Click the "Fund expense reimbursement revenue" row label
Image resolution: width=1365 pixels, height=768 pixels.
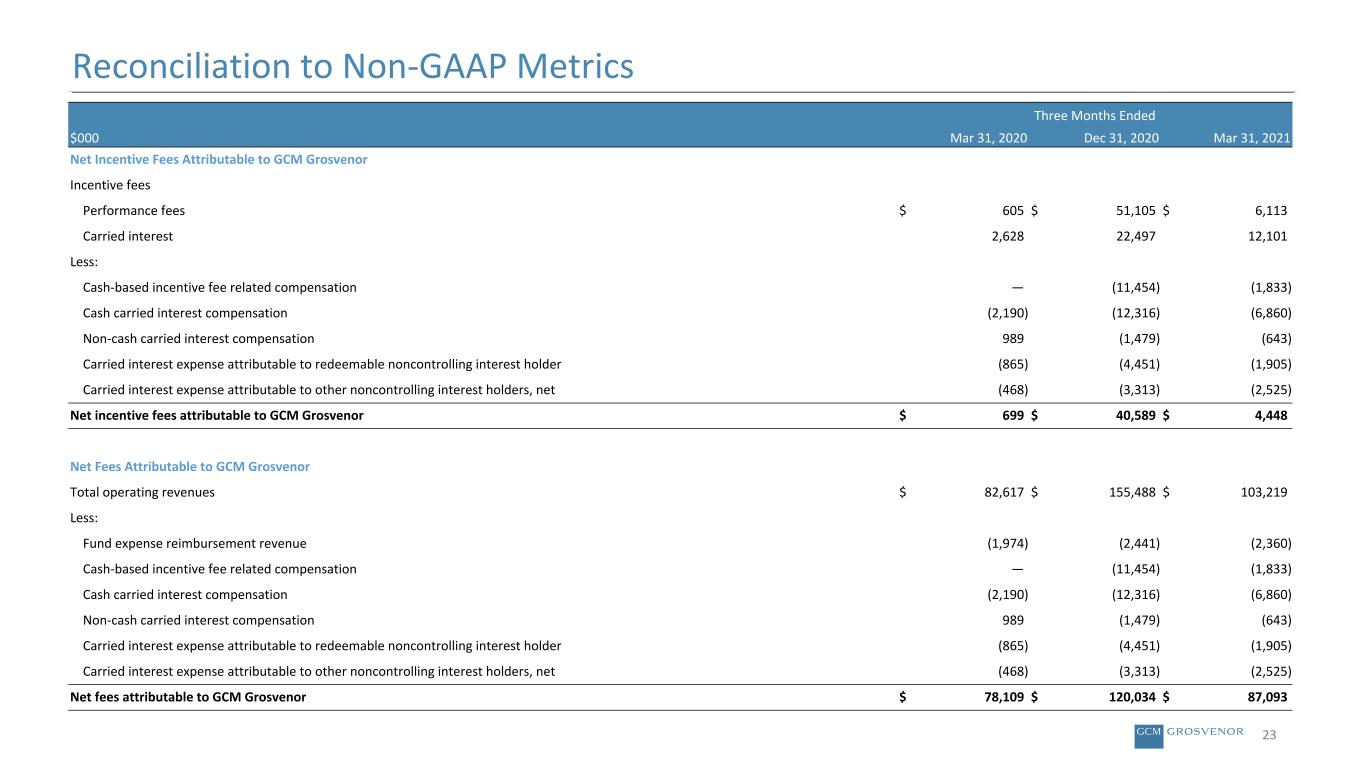(195, 543)
